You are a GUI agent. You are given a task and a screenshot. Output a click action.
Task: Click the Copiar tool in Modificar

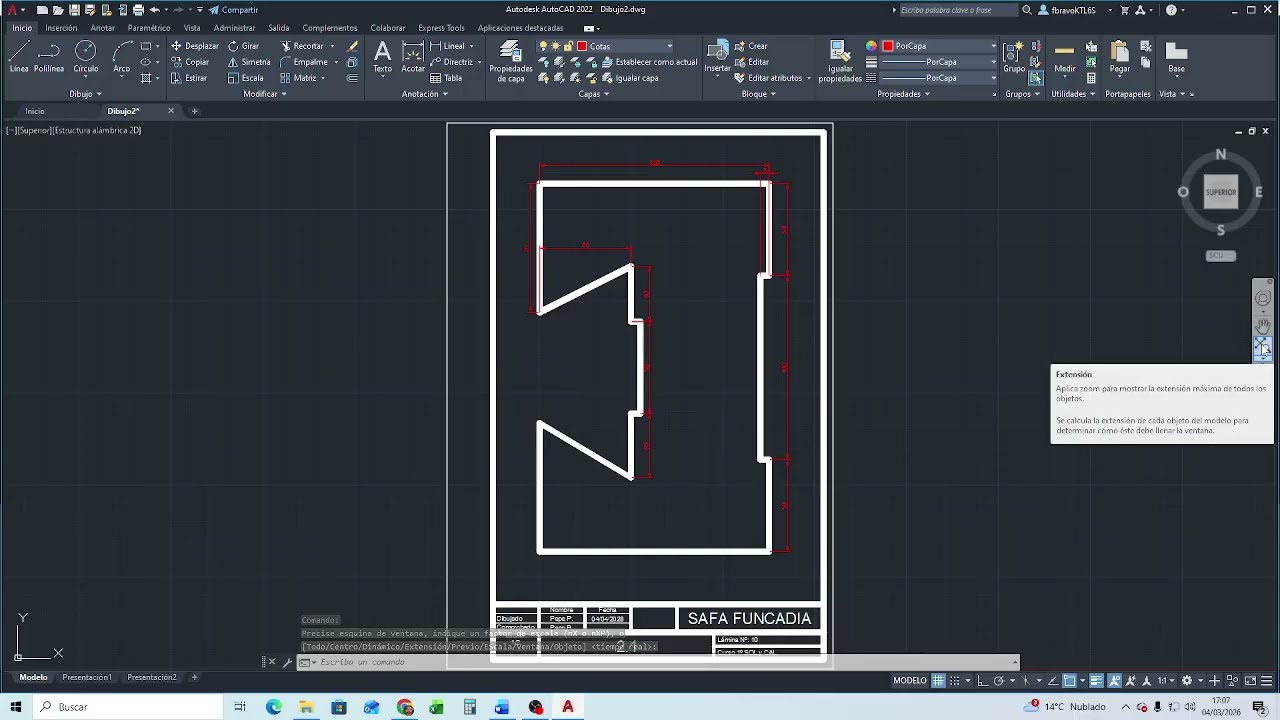click(x=190, y=62)
